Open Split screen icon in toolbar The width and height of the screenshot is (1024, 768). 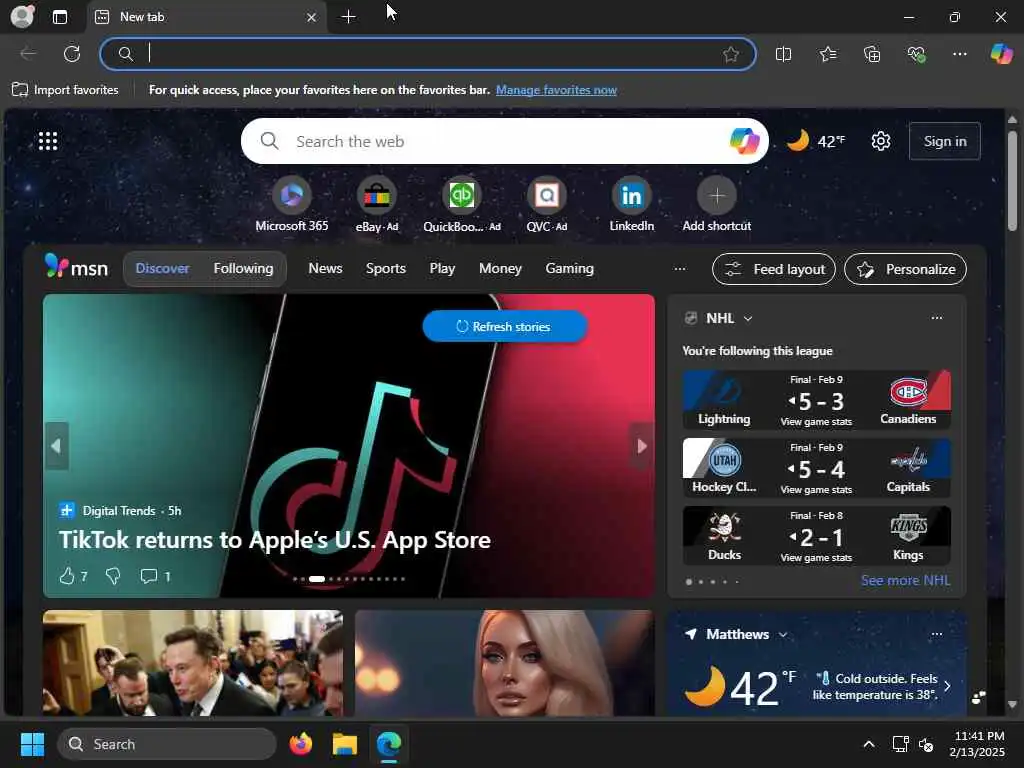pyautogui.click(x=783, y=54)
